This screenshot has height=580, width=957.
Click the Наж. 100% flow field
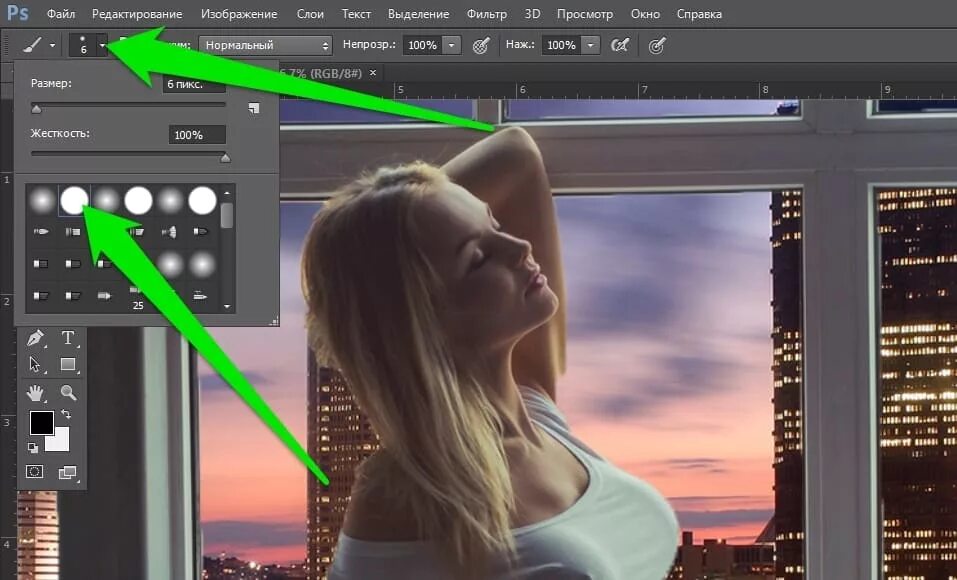coord(562,45)
